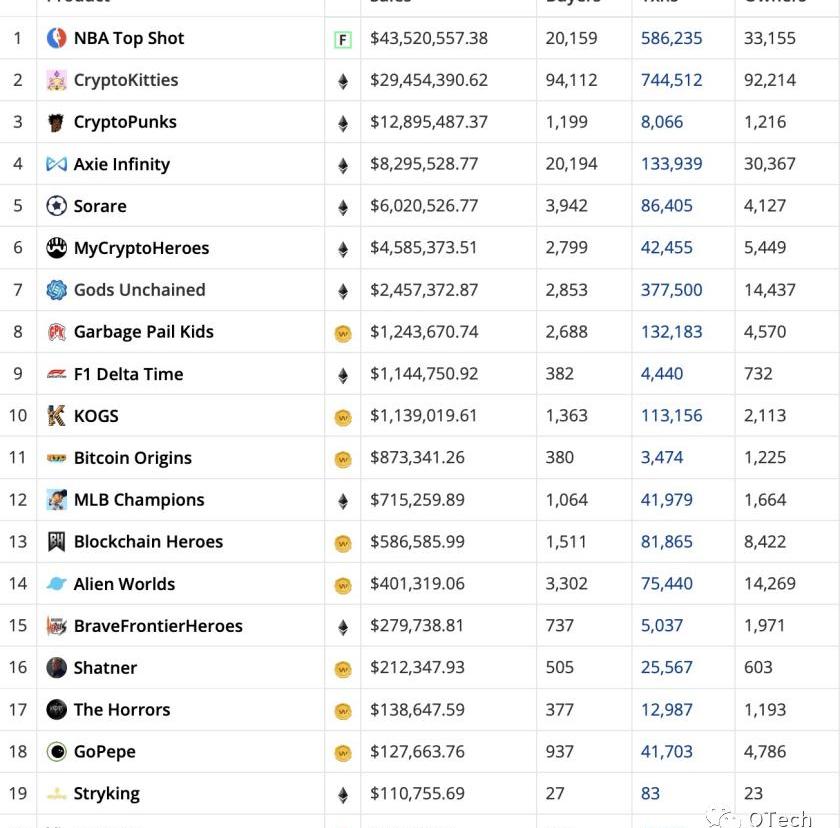The width and height of the screenshot is (840, 828).
Task: Click the Flow blockchain icon for NBA Top Shot
Action: tap(343, 40)
